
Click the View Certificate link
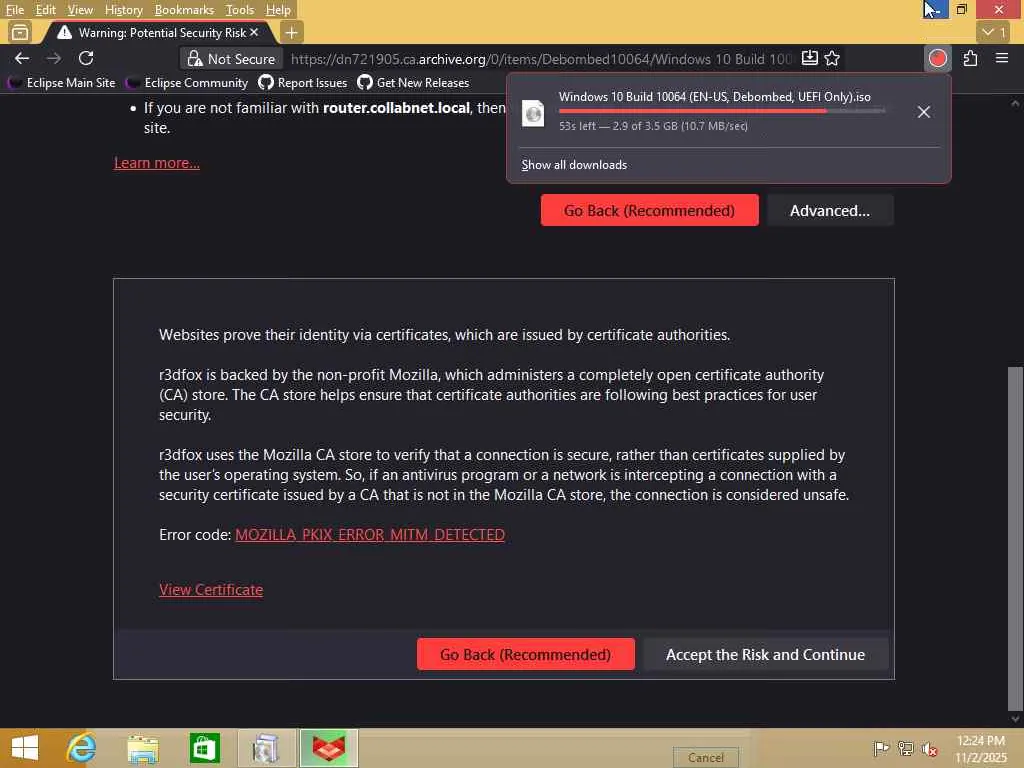coord(211,590)
